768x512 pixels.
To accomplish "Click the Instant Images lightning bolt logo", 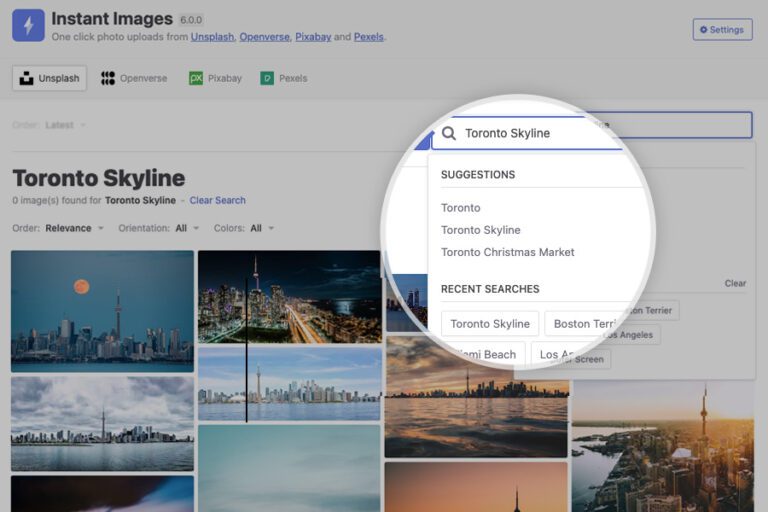I will pyautogui.click(x=28, y=26).
